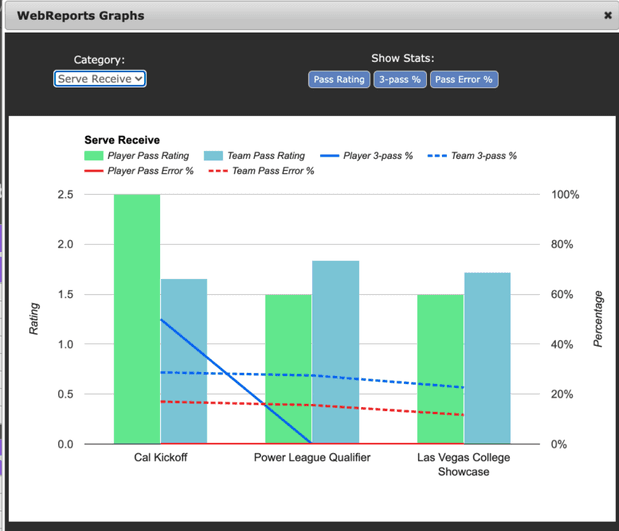Click the dashed Team 3-pass % legend line
This screenshot has width=619, height=531.
tap(438, 157)
